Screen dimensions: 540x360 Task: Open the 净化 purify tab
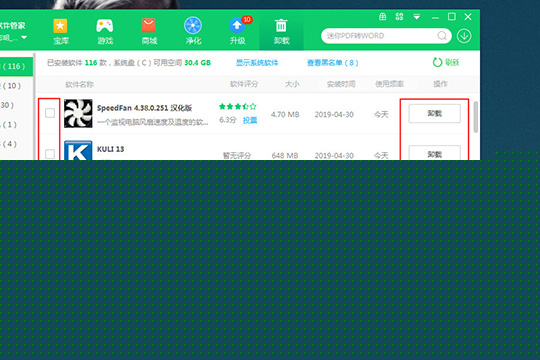(x=193, y=31)
